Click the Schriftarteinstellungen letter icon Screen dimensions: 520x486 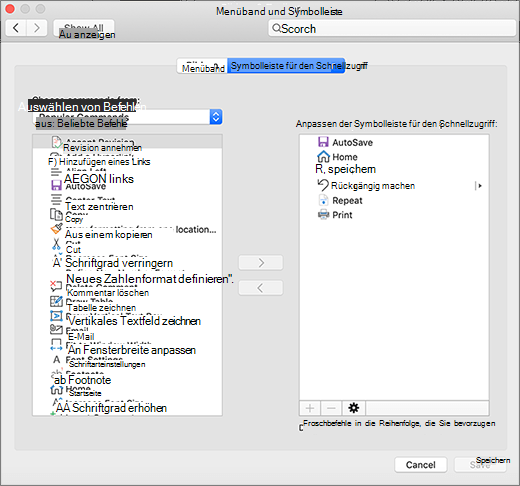56,360
